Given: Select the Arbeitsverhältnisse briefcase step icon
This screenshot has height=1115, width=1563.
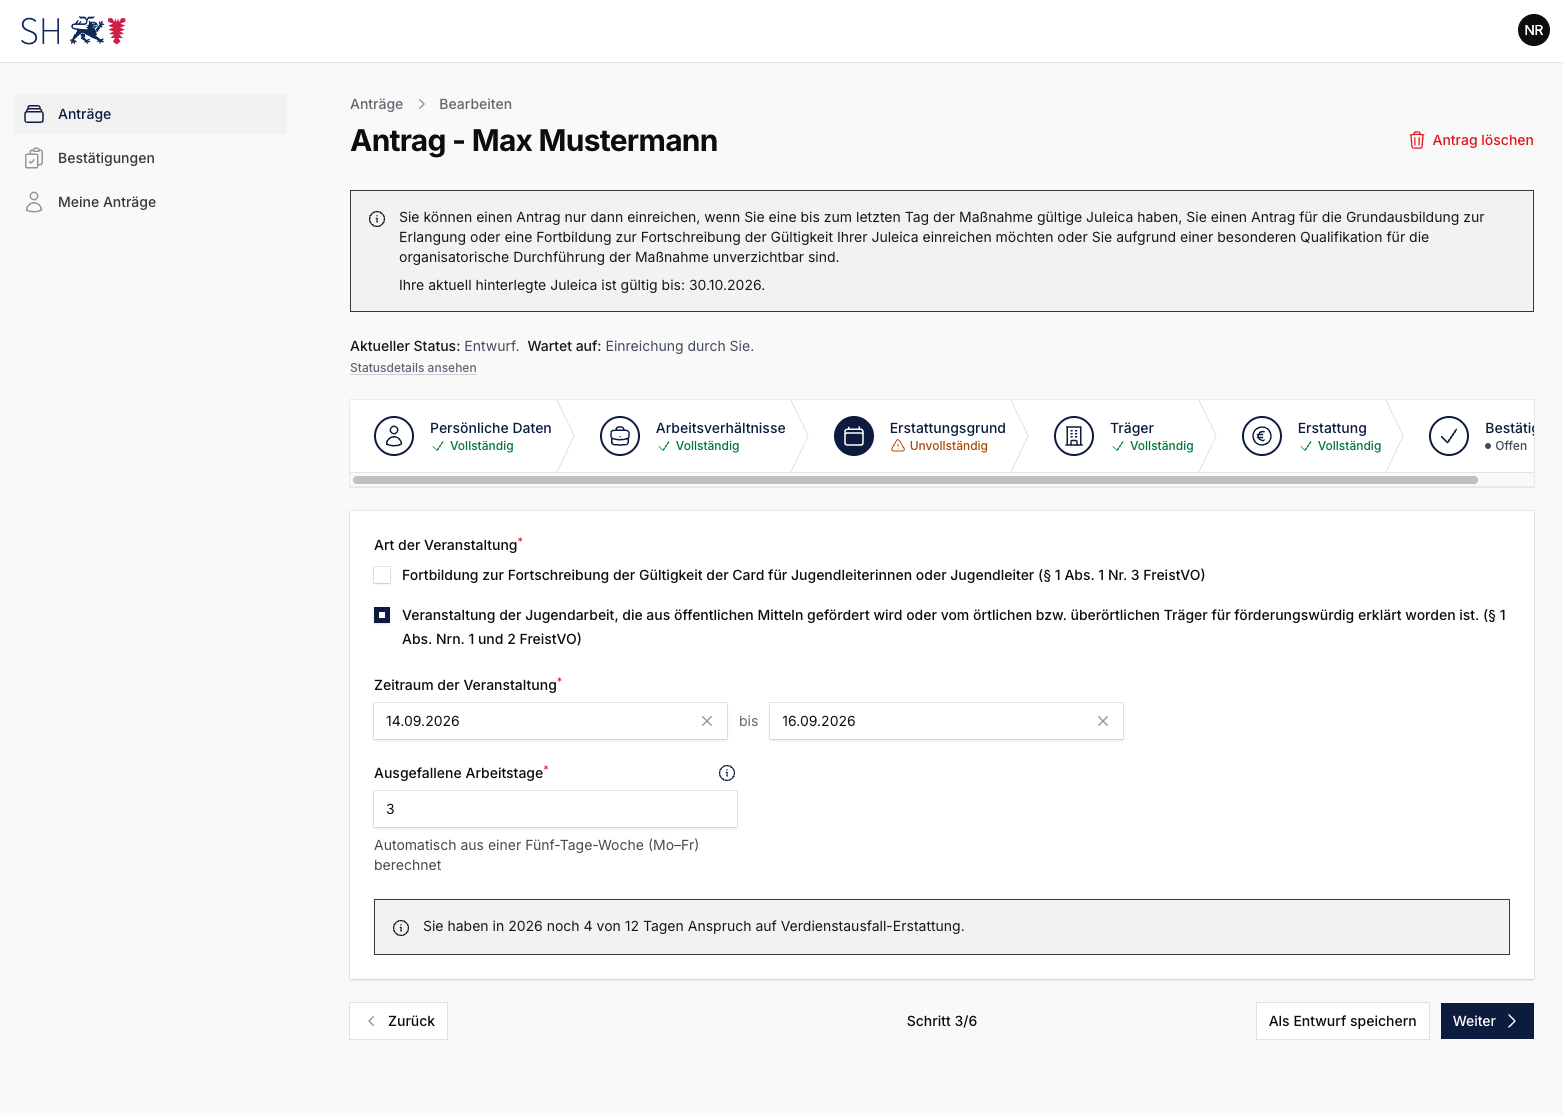Looking at the screenshot, I should coord(620,436).
